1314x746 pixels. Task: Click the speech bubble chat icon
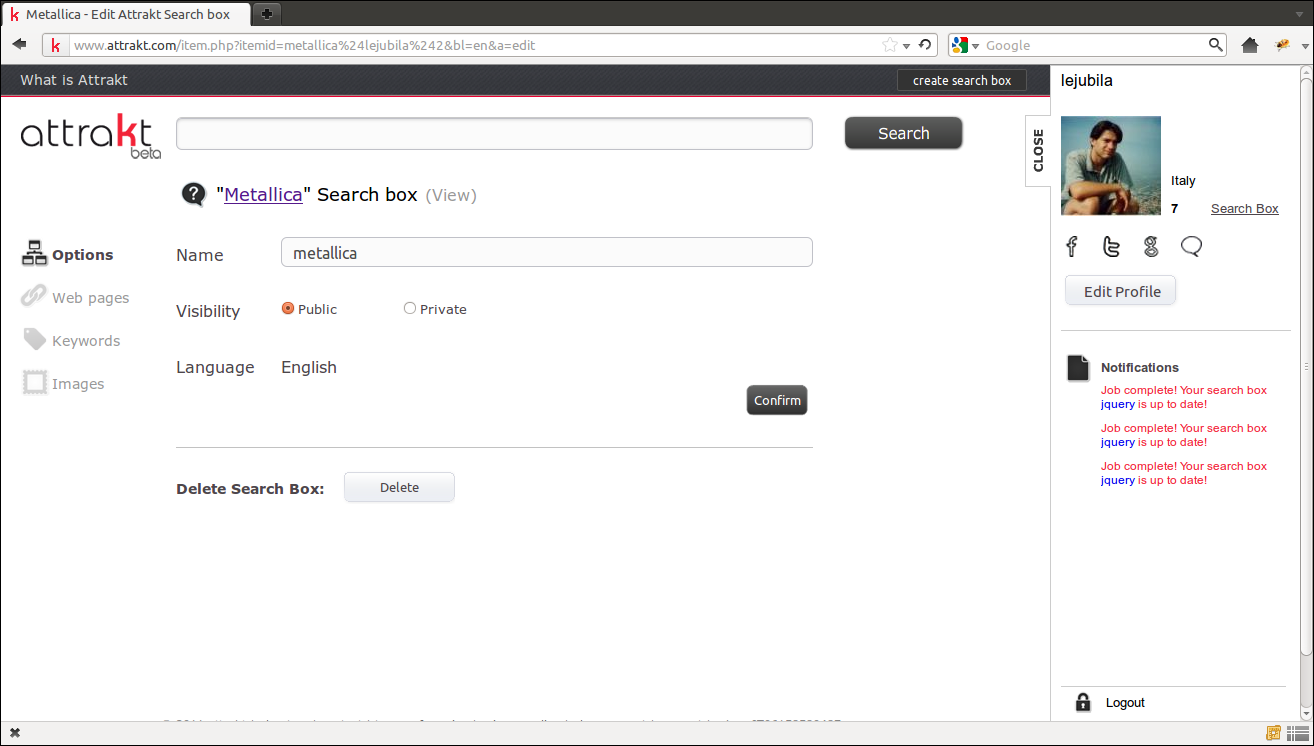click(1191, 246)
